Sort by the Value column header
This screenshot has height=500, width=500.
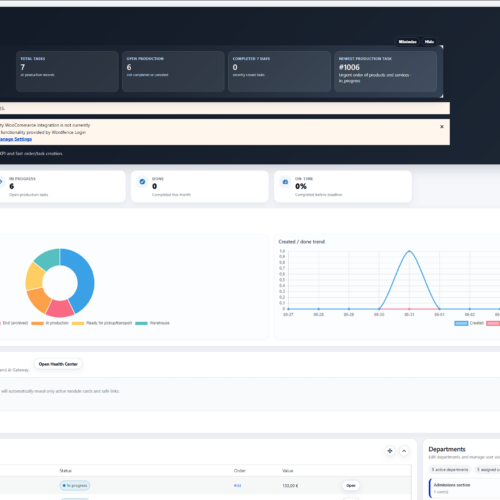pos(288,471)
